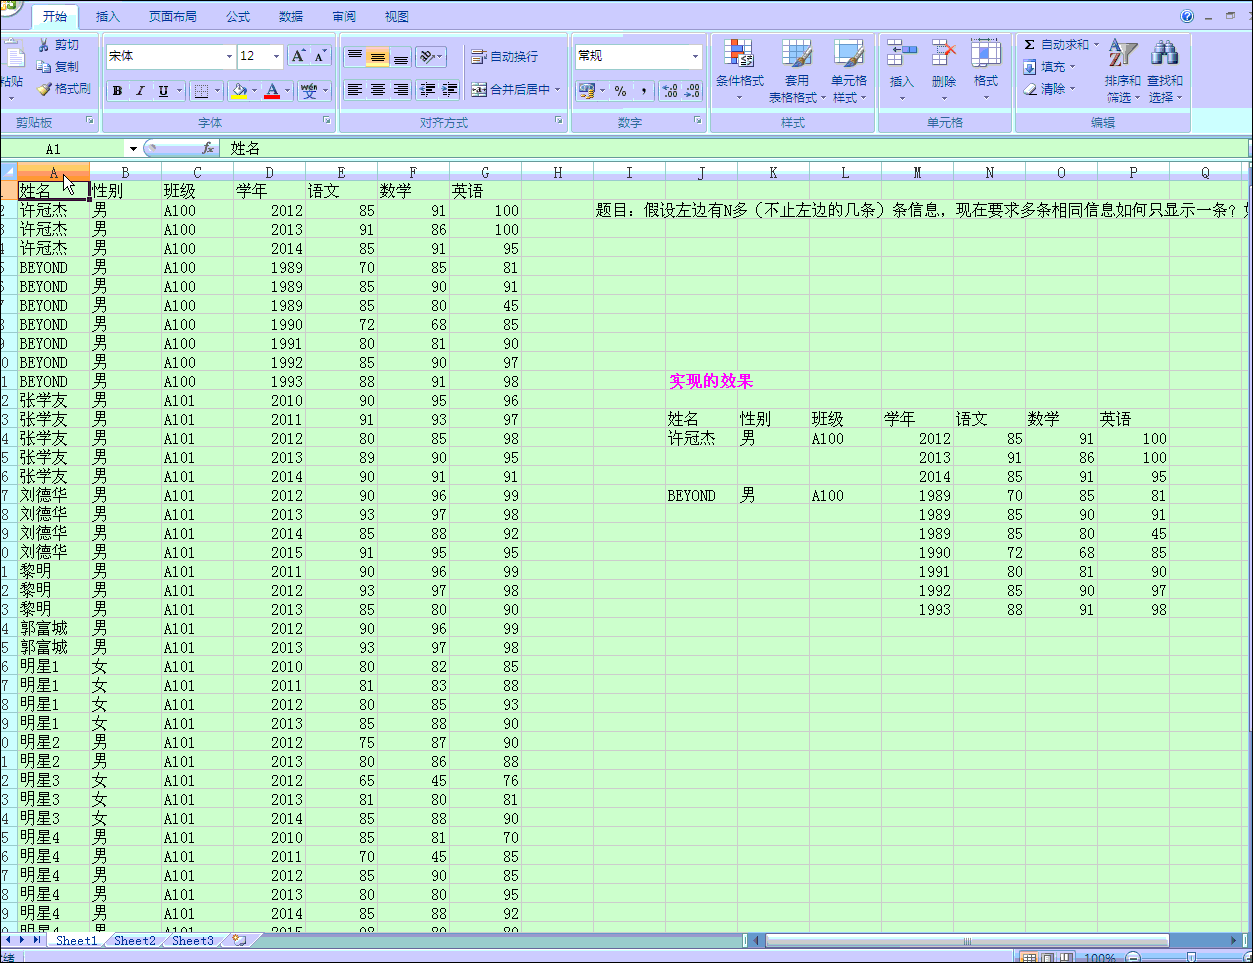Click the AutoSum (自动求和) button
The height and width of the screenshot is (963, 1253).
click(1058, 45)
